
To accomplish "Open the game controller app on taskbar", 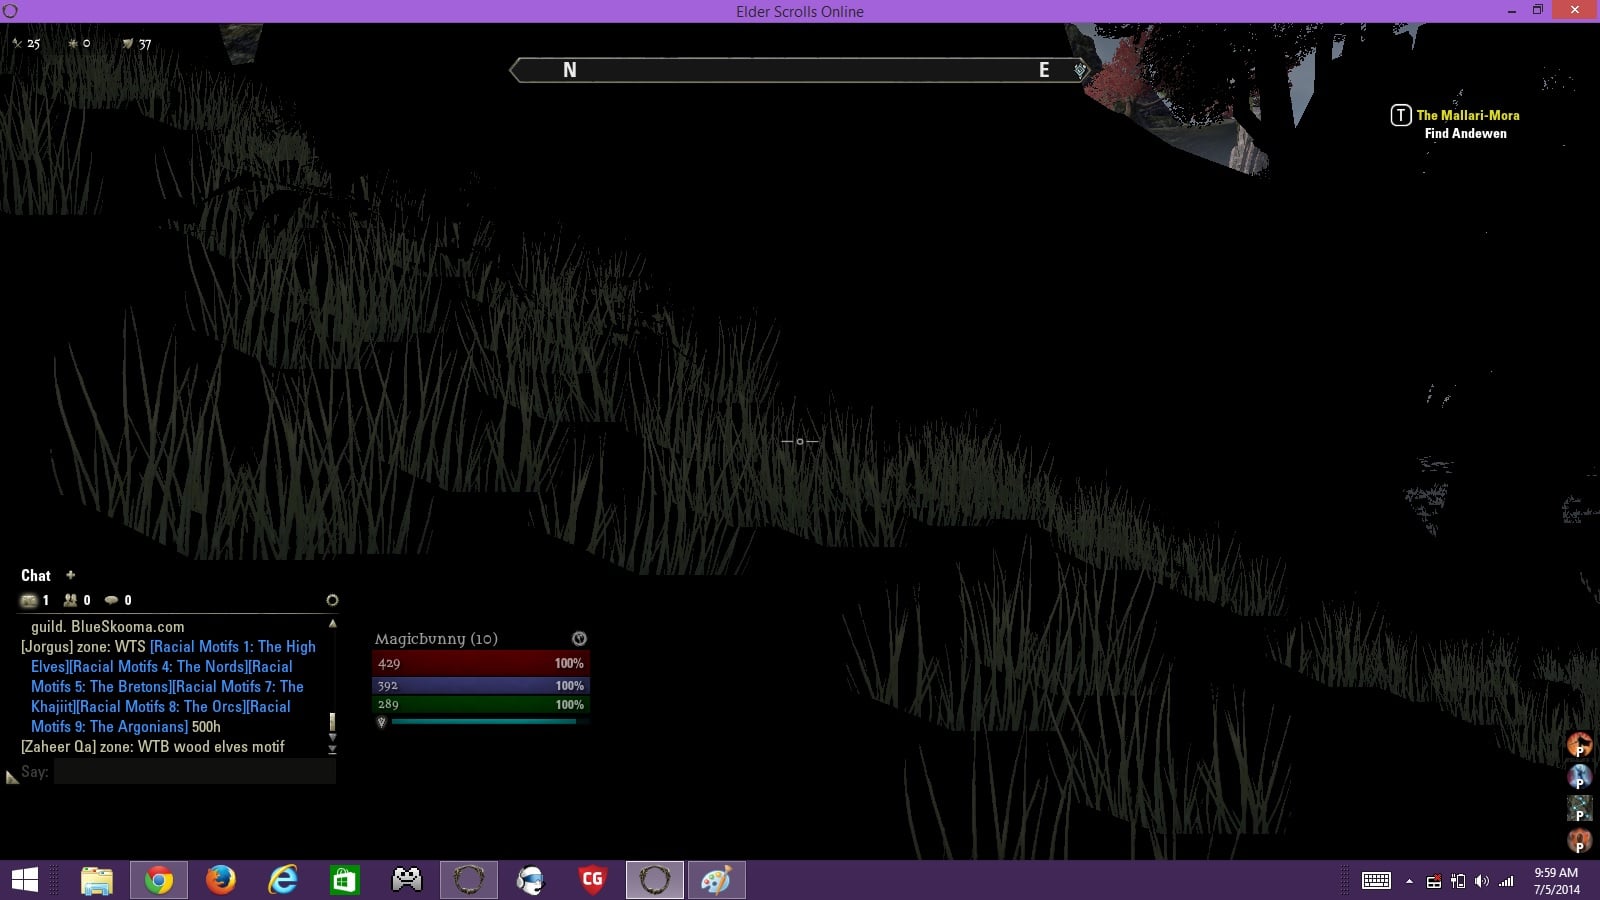I will [407, 880].
